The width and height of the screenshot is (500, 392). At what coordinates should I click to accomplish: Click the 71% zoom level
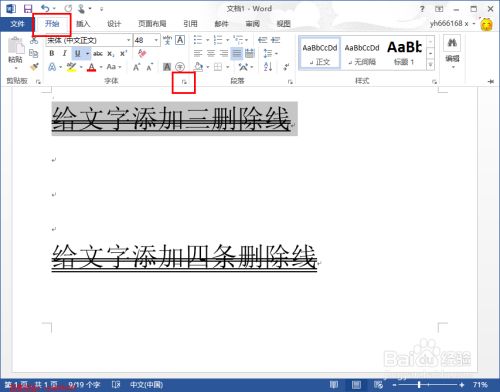pos(480,385)
